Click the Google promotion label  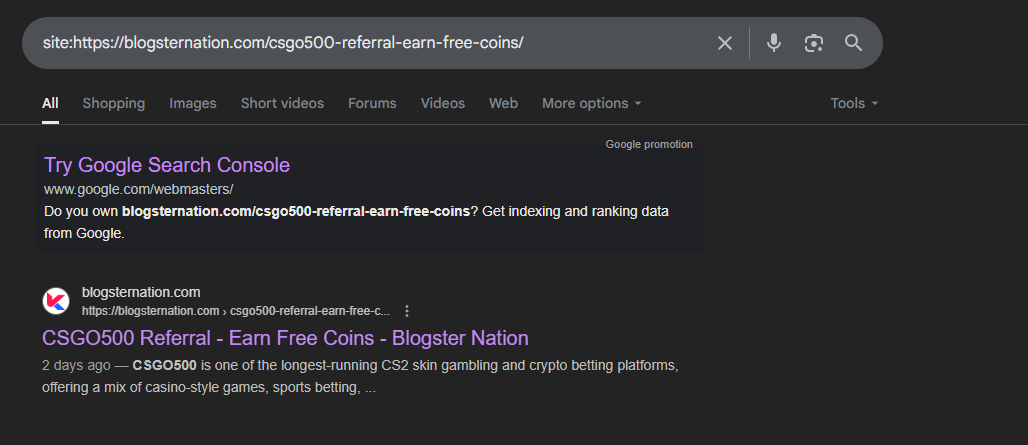(x=649, y=144)
